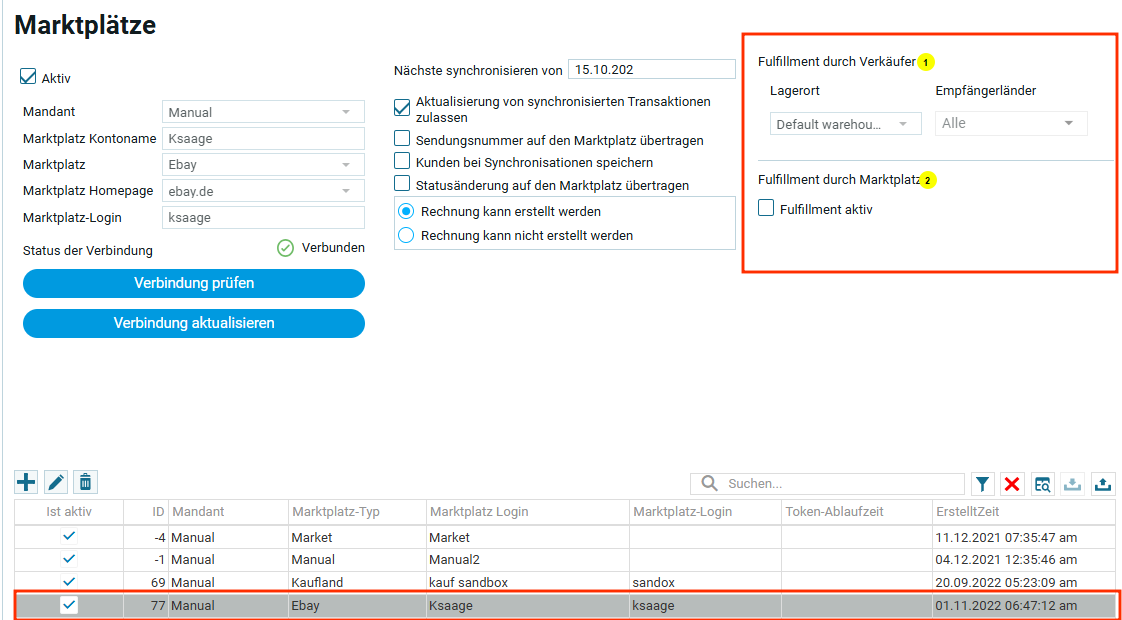
Task: Click the red X clear filter icon
Action: coord(1012,484)
